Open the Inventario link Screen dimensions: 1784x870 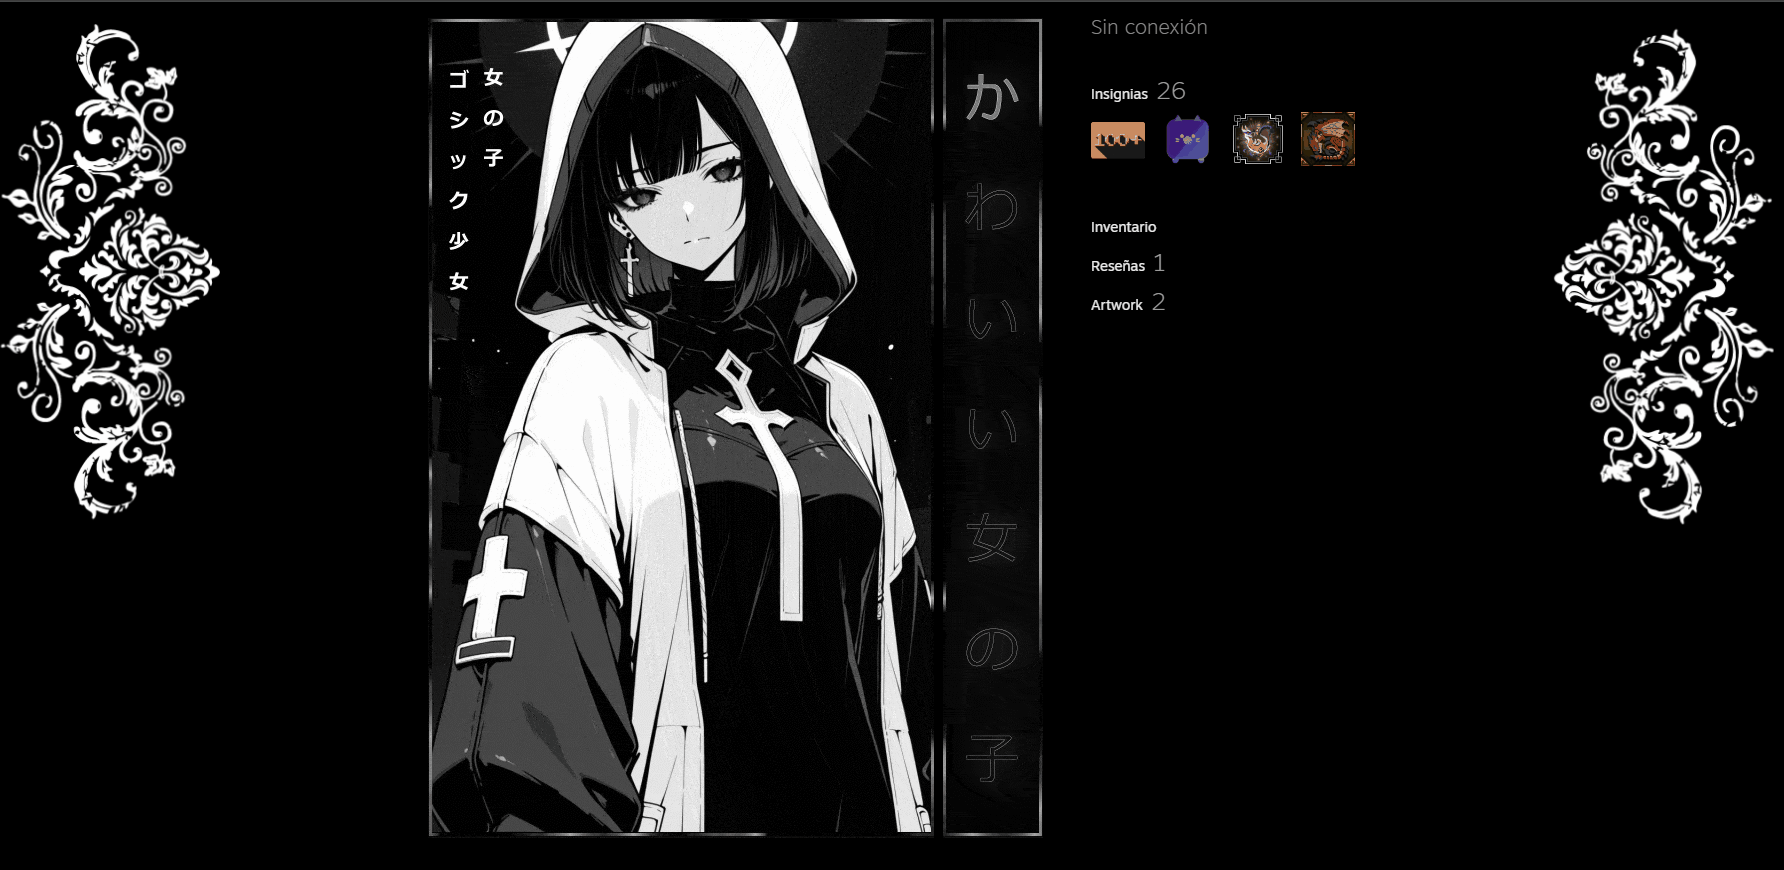(1123, 227)
